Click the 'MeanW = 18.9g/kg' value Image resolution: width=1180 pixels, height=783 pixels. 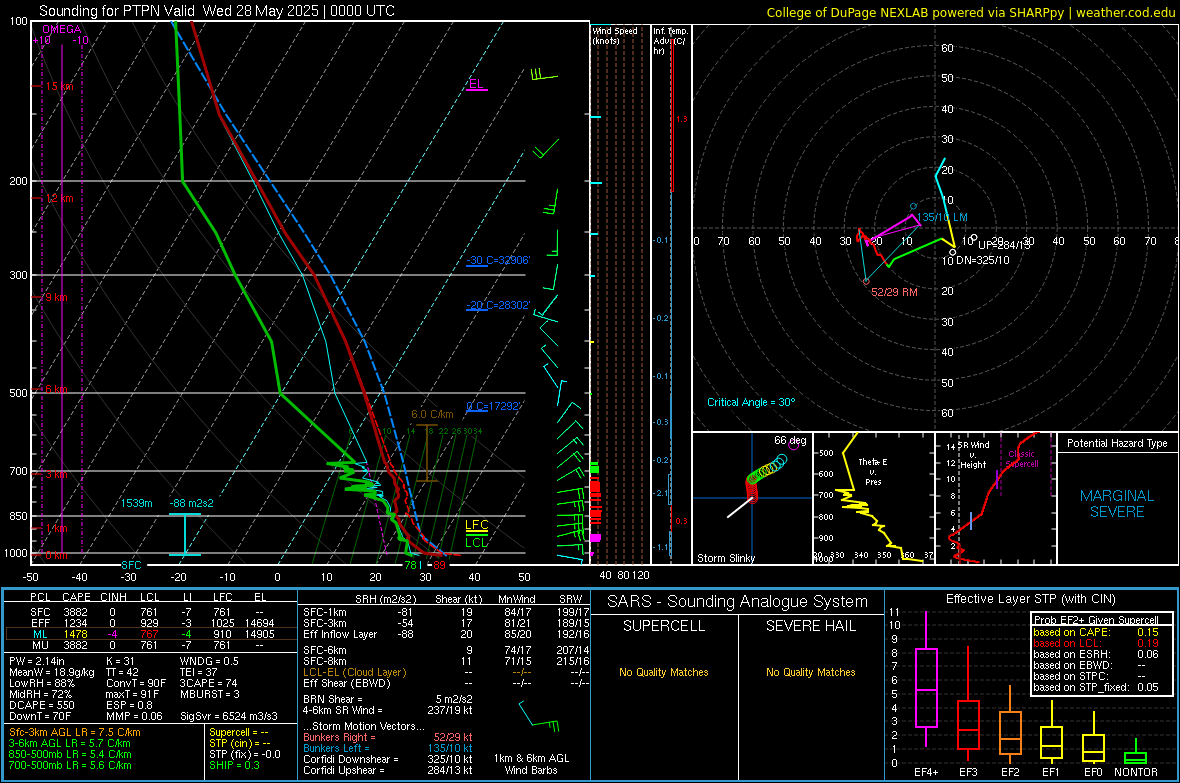click(x=51, y=672)
